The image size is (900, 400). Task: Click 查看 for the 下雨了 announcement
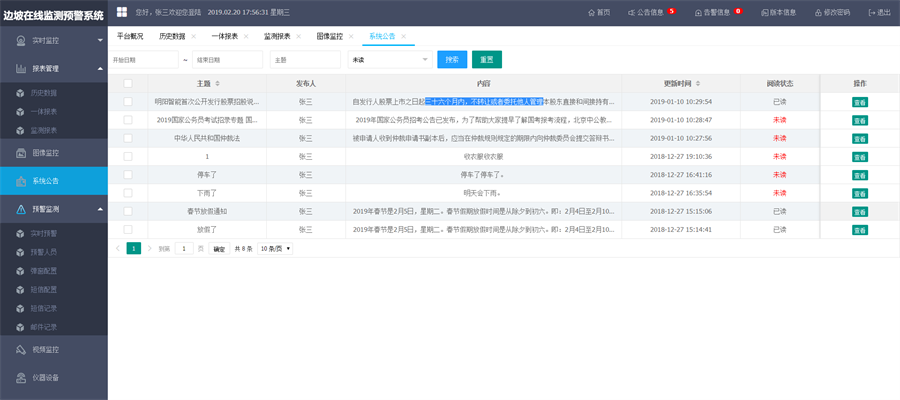pos(860,193)
